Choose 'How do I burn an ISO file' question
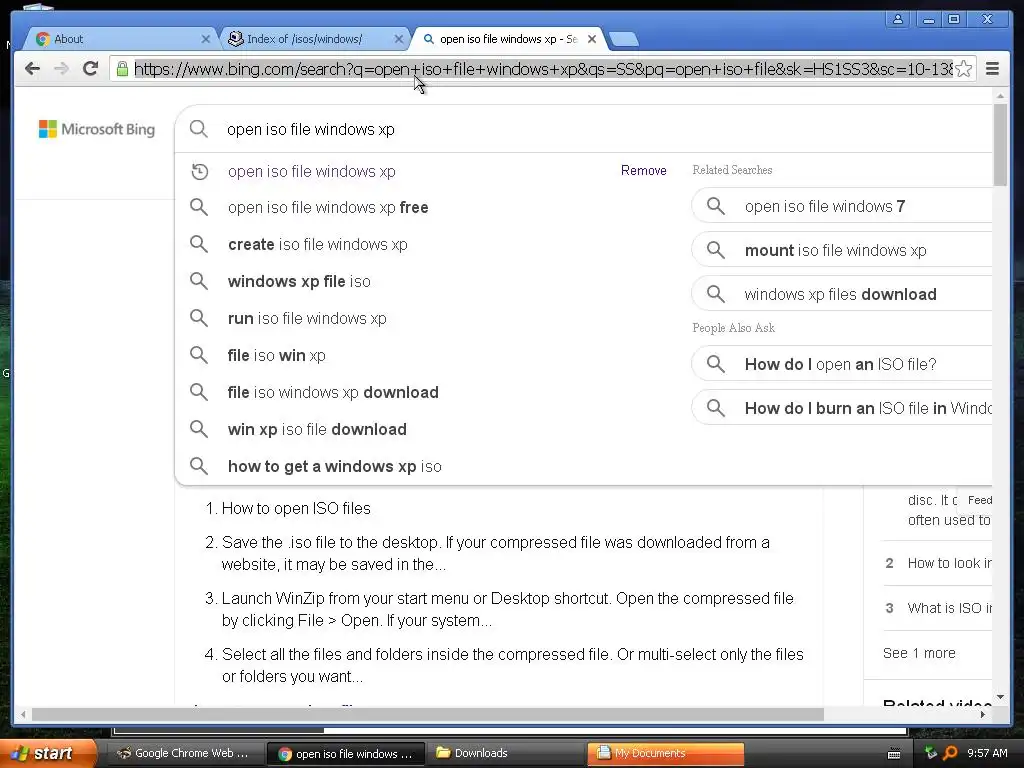The height and width of the screenshot is (768, 1024). point(842,408)
